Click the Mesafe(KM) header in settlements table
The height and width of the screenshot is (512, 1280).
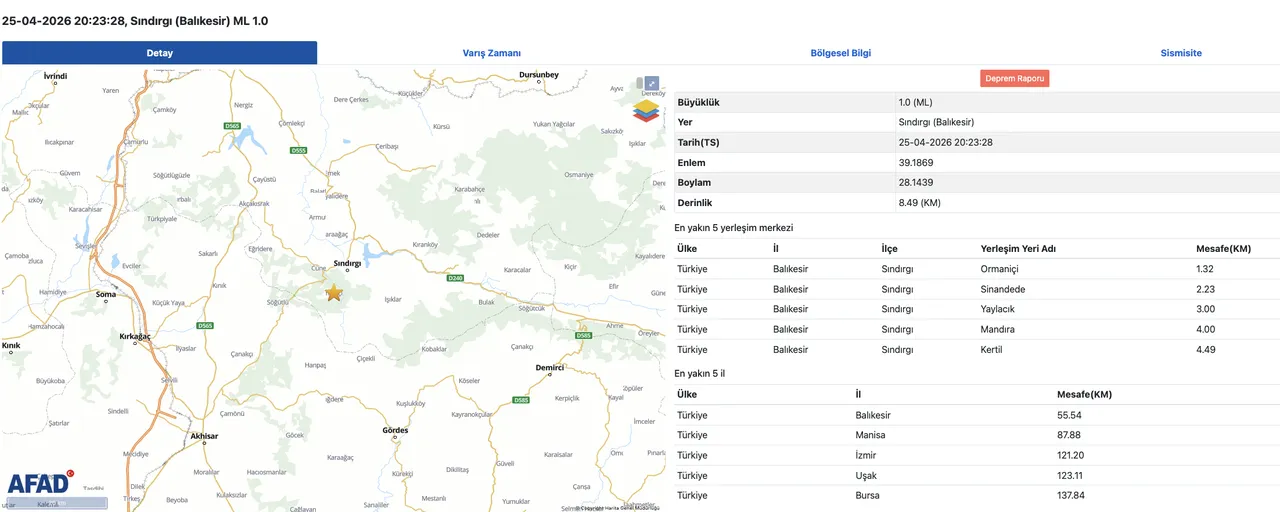click(x=1223, y=248)
